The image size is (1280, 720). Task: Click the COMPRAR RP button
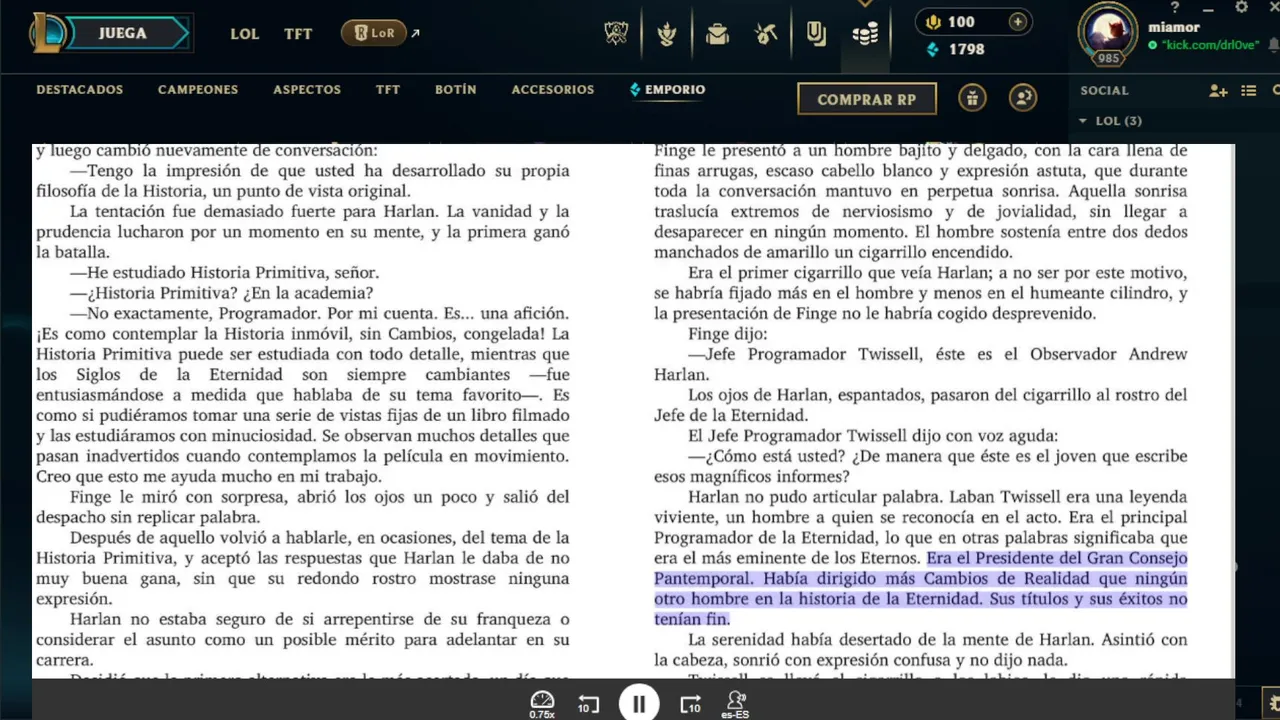click(x=867, y=99)
